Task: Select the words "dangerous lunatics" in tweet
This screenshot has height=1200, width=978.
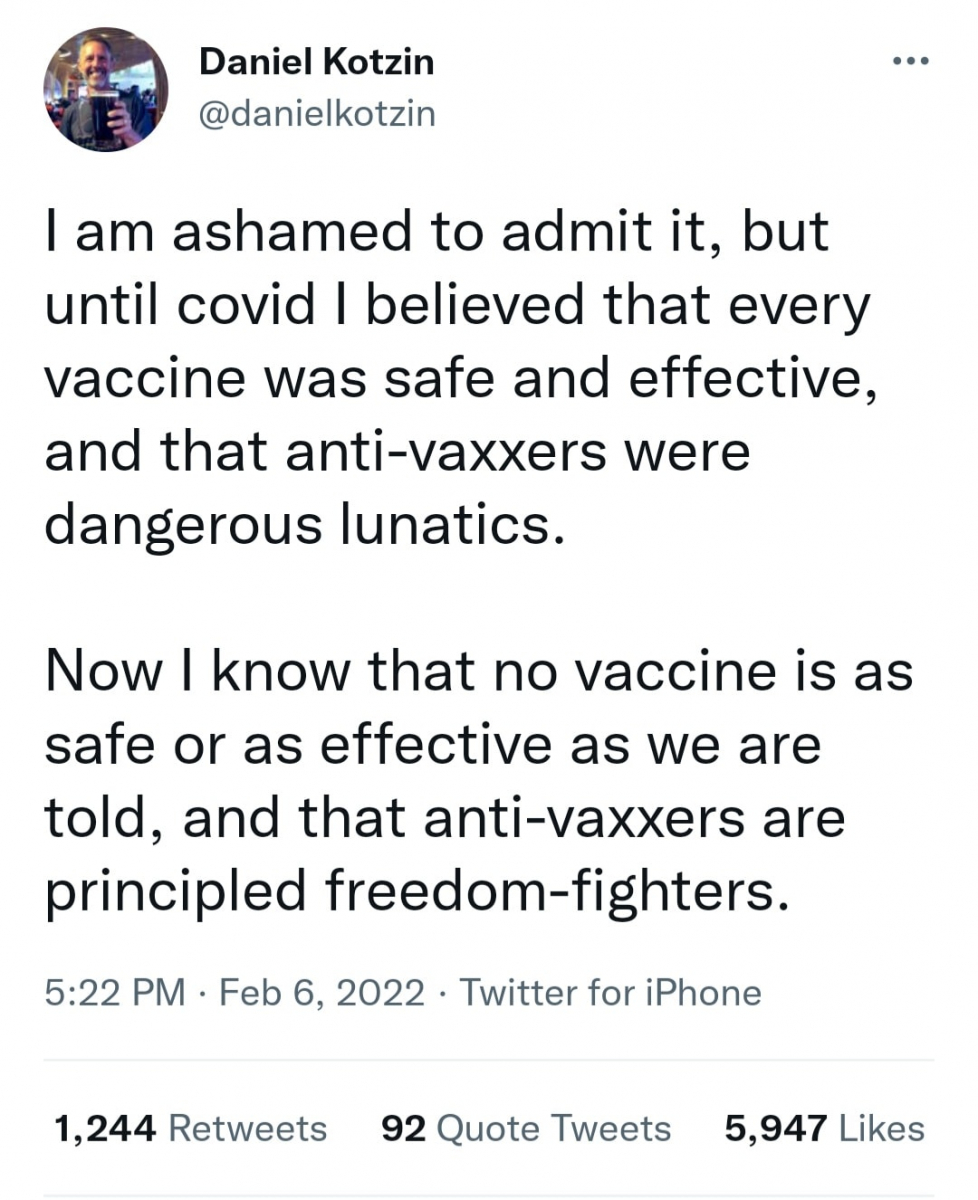Action: [297, 525]
